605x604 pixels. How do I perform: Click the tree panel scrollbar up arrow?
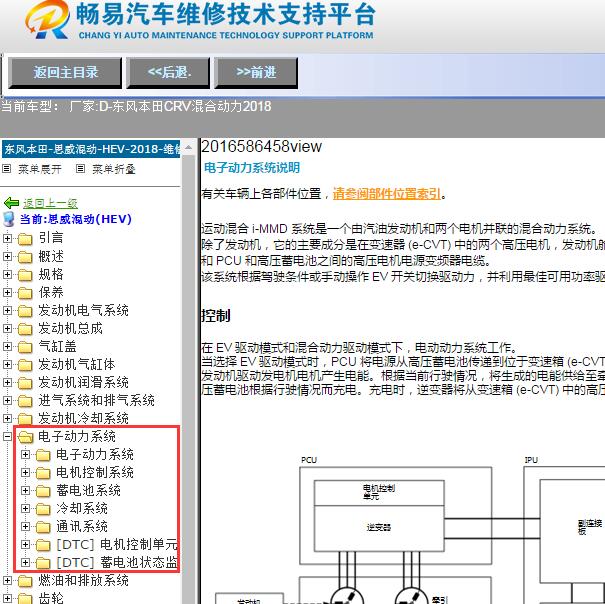click(x=188, y=147)
